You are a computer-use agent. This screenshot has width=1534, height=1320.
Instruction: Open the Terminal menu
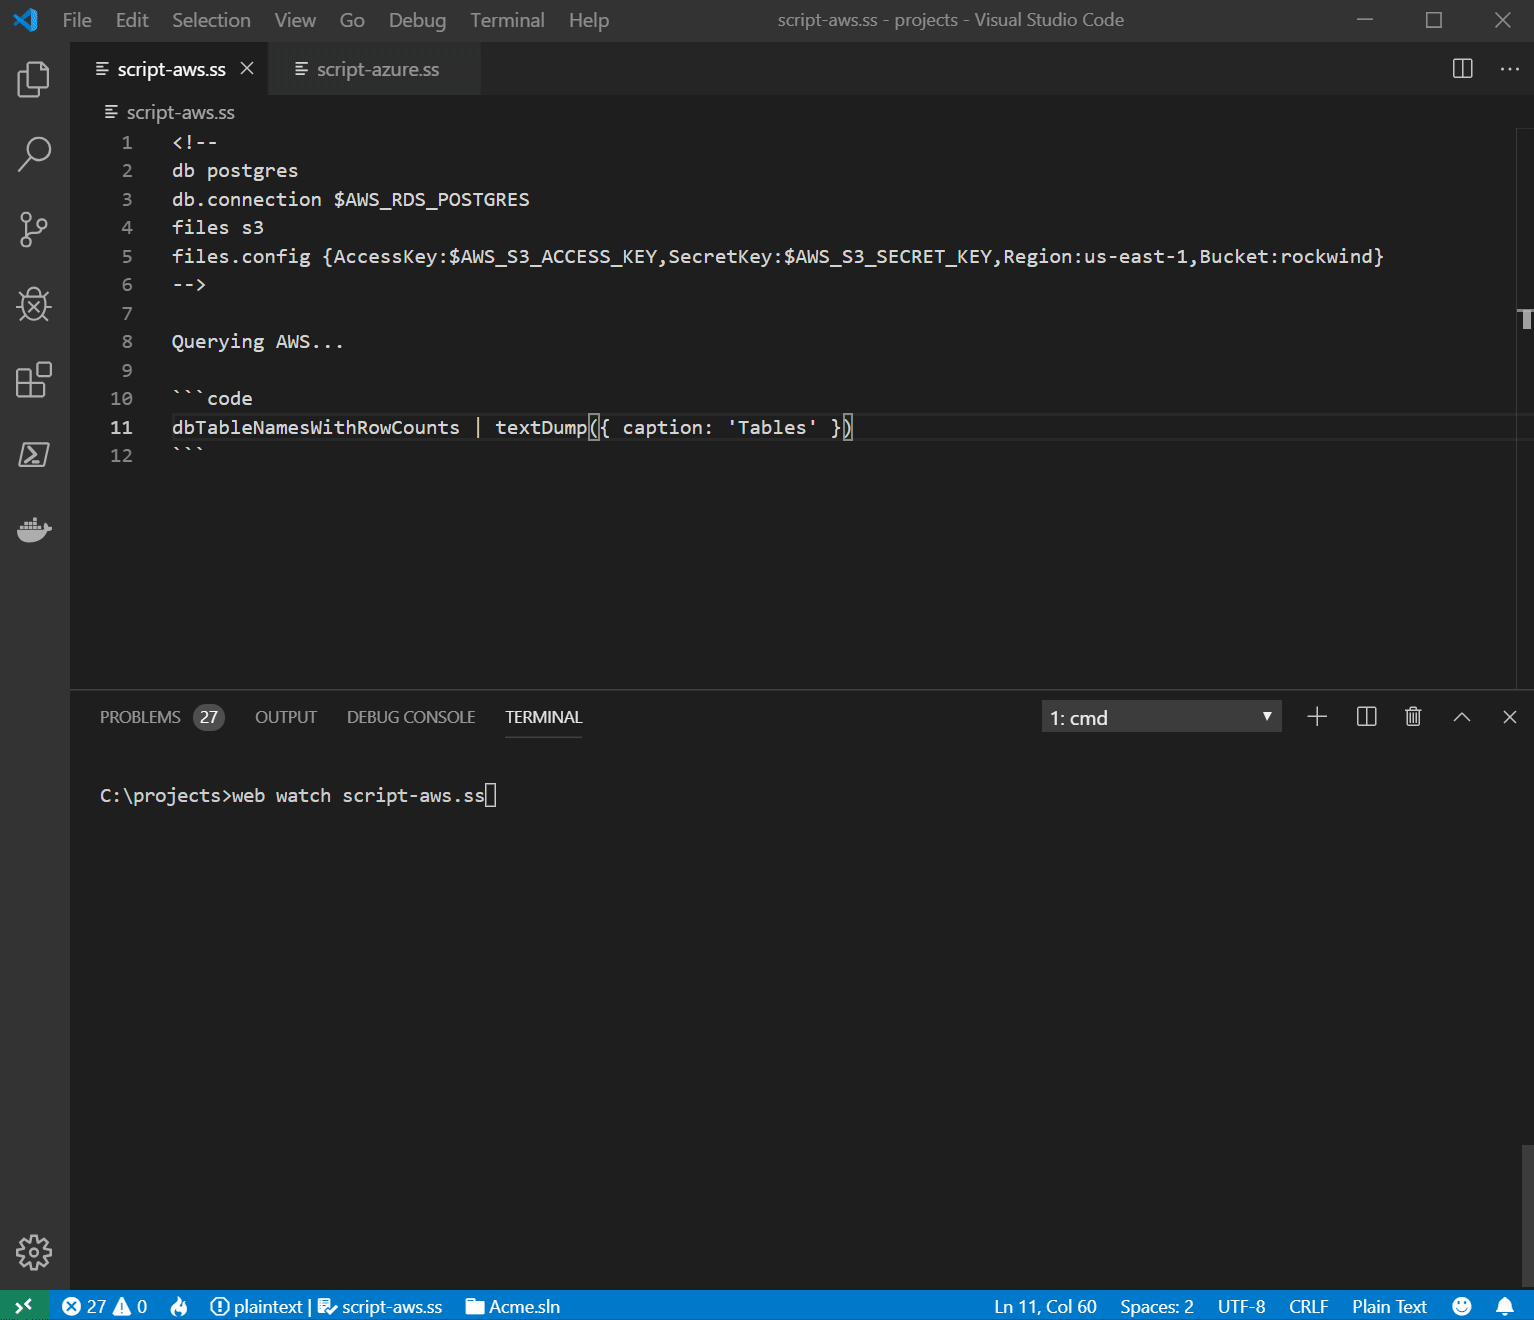tap(507, 20)
